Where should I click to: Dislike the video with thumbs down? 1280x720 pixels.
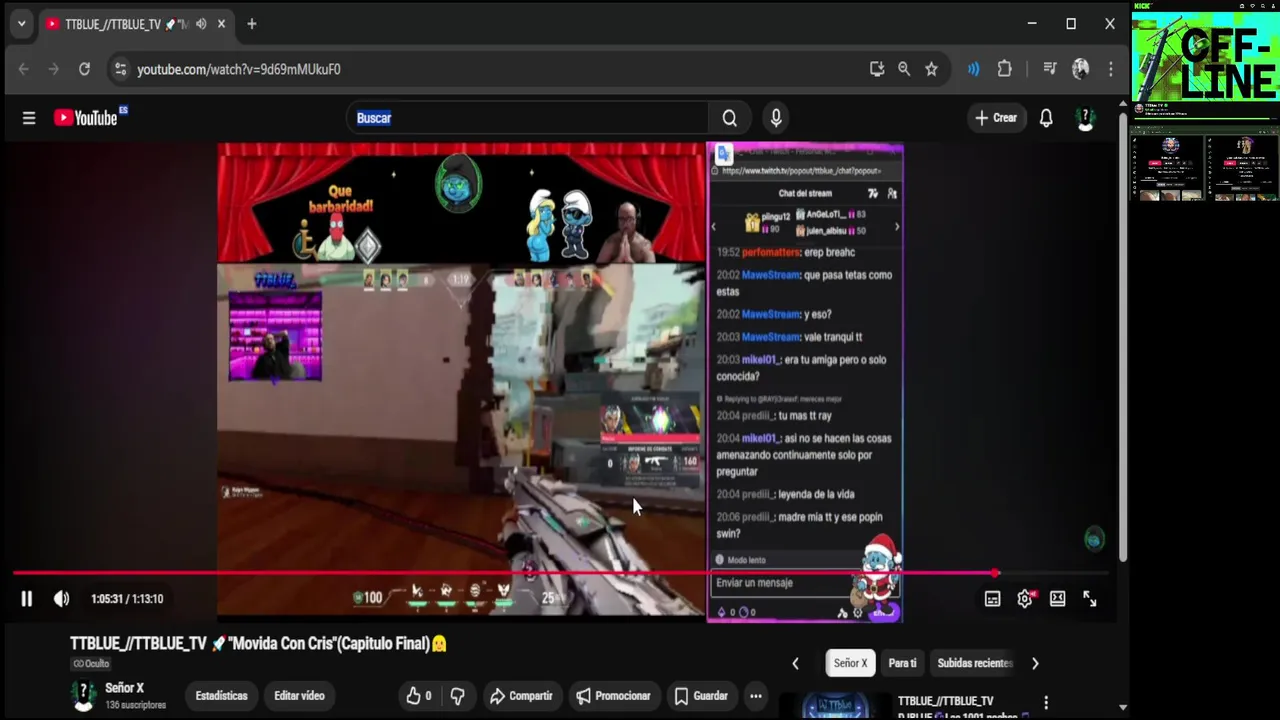458,696
